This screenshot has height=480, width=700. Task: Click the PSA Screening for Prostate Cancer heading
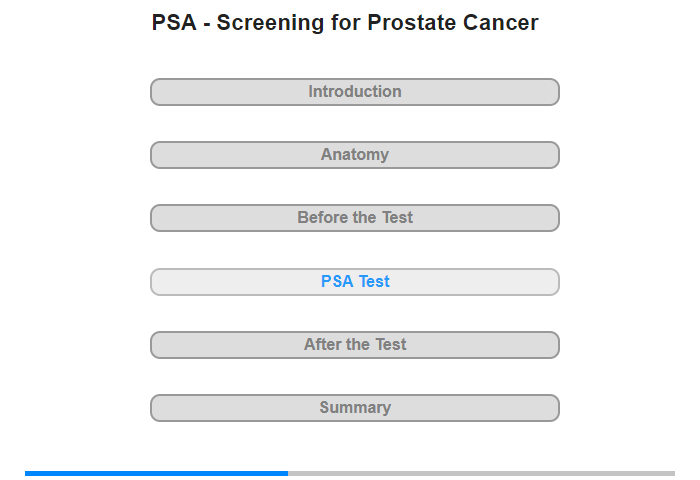[x=345, y=22]
